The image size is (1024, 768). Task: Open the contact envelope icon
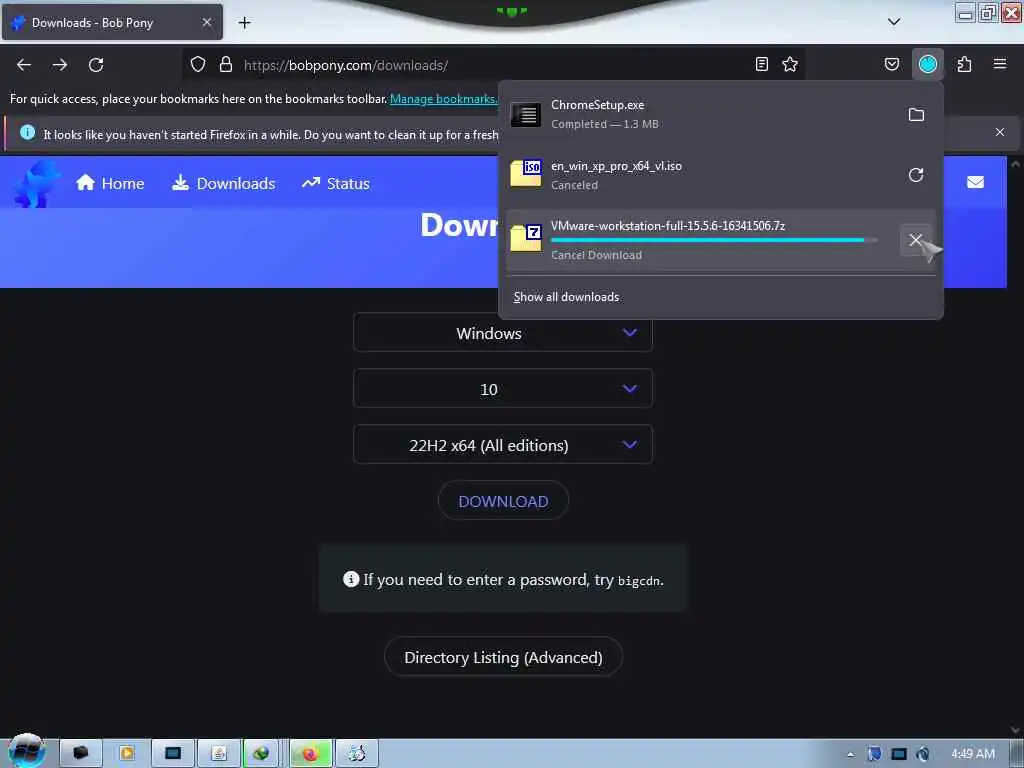click(x=975, y=182)
